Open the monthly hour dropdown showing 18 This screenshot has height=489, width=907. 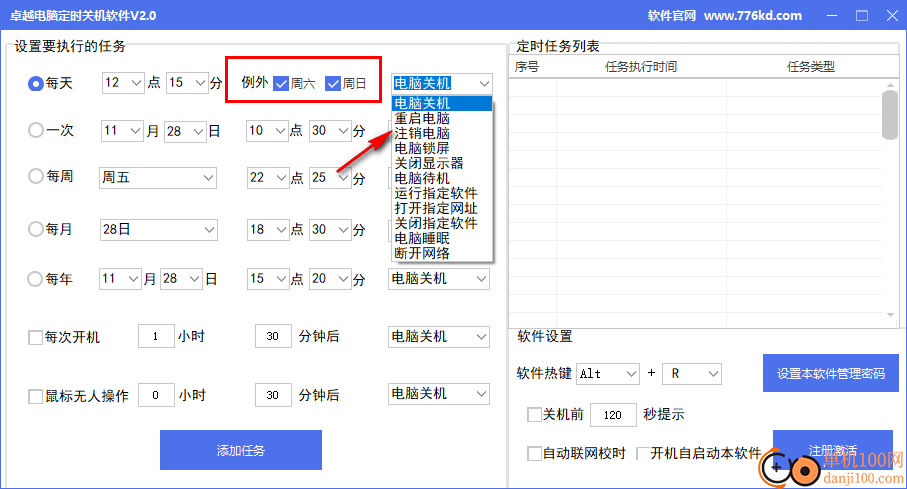[268, 230]
